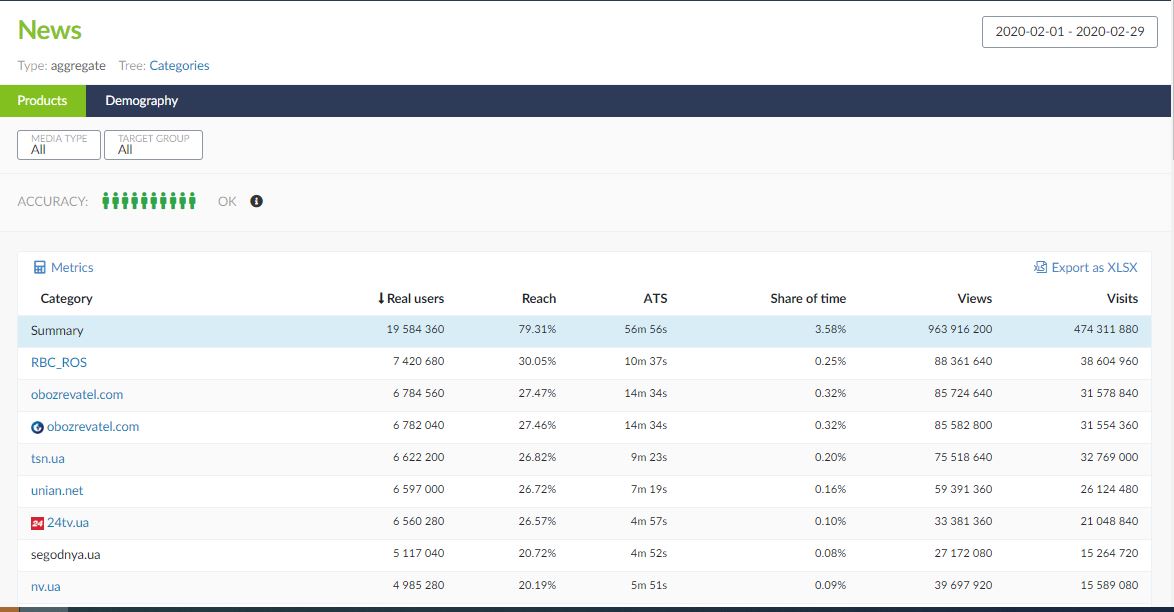Open the Media Type dropdown
1174x612 pixels.
point(59,145)
